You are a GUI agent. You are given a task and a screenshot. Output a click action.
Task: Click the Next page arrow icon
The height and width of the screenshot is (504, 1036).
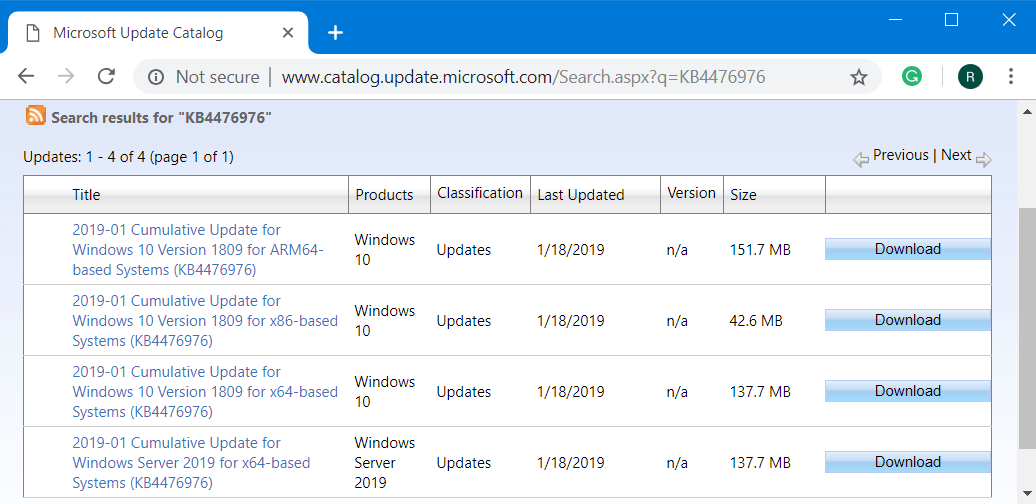point(984,160)
